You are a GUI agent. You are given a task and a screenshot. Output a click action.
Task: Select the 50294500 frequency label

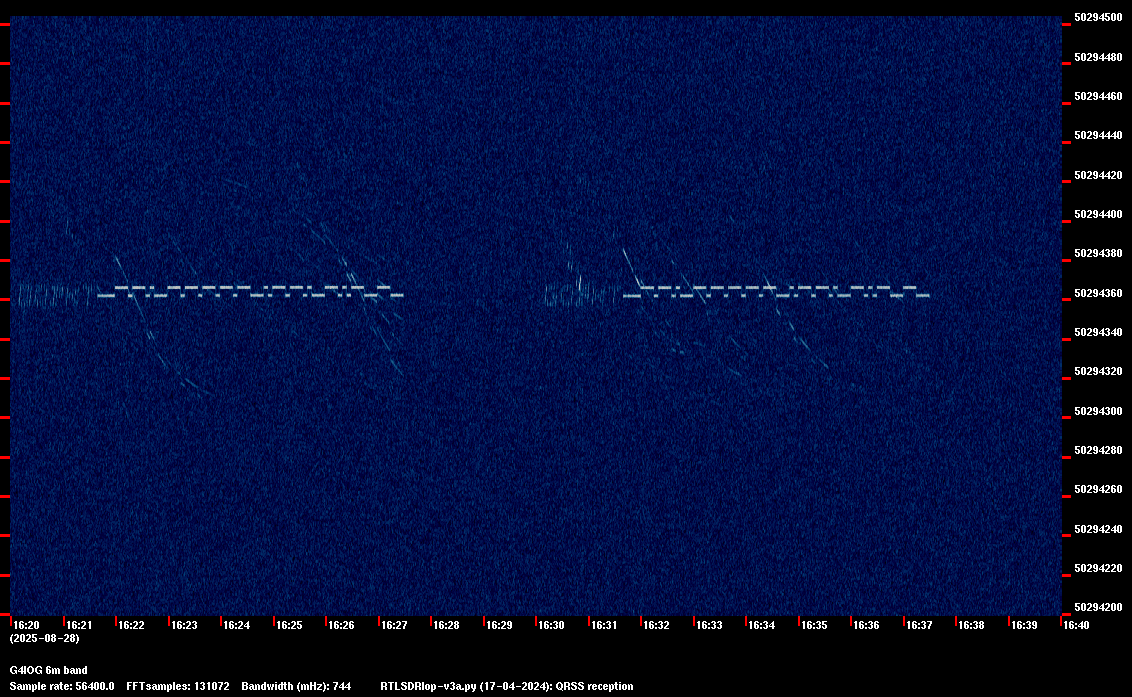1098,17
